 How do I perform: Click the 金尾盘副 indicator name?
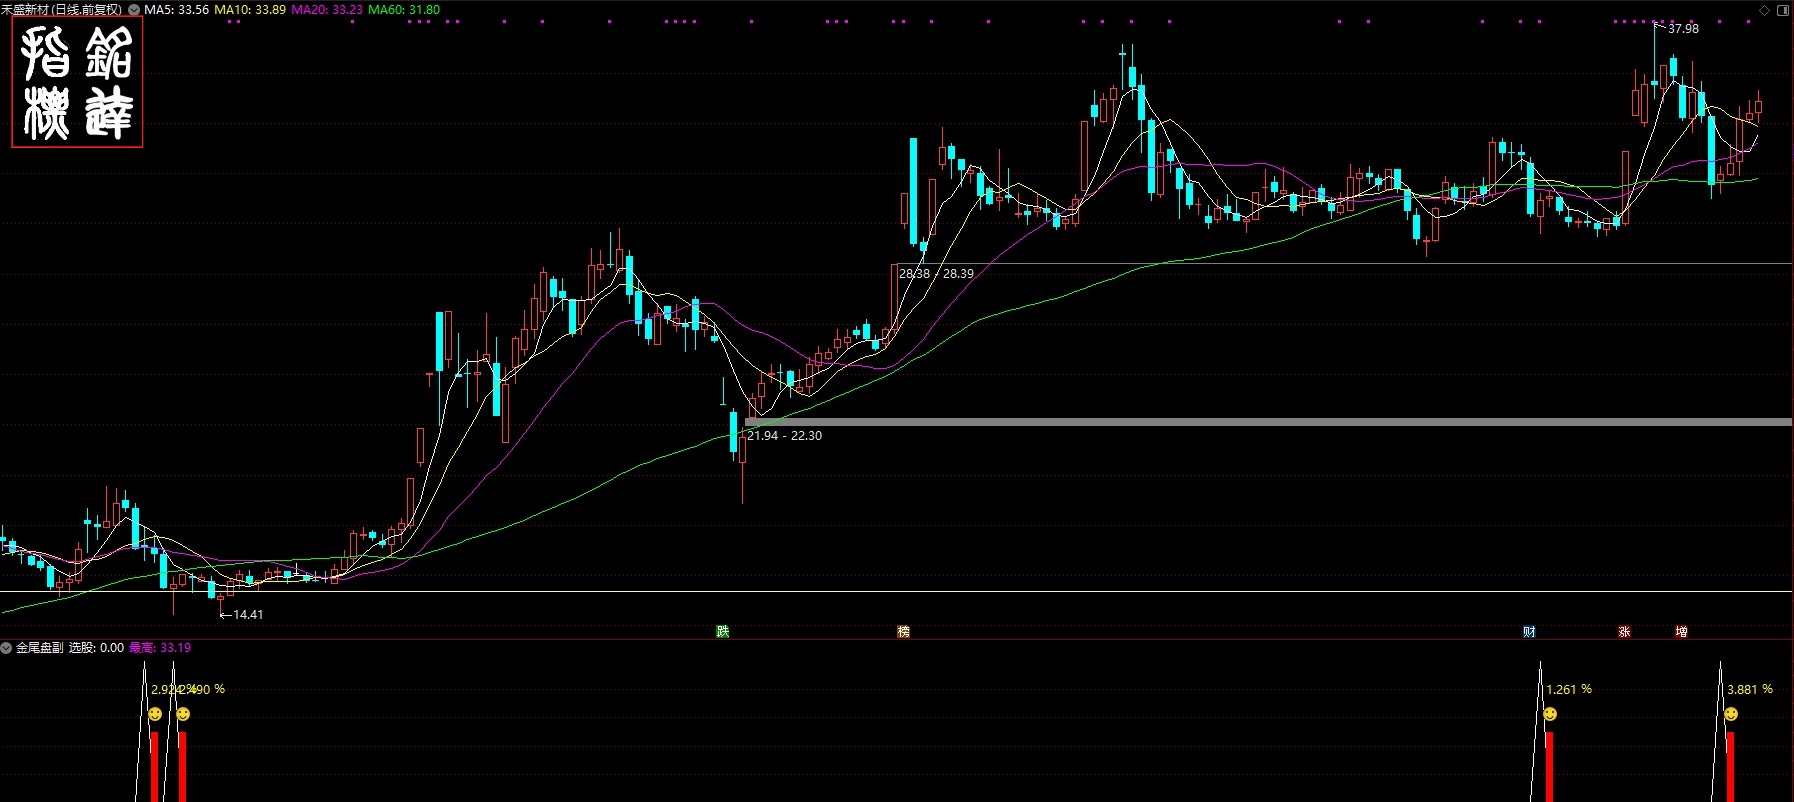click(x=40, y=648)
